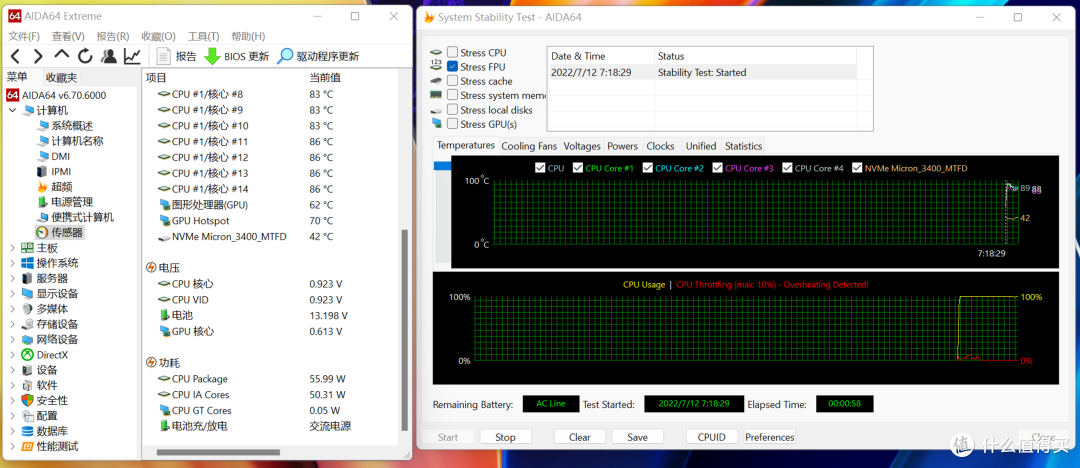The image size is (1080, 468).
Task: Switch to the Cooling Fans tab
Action: 529,146
